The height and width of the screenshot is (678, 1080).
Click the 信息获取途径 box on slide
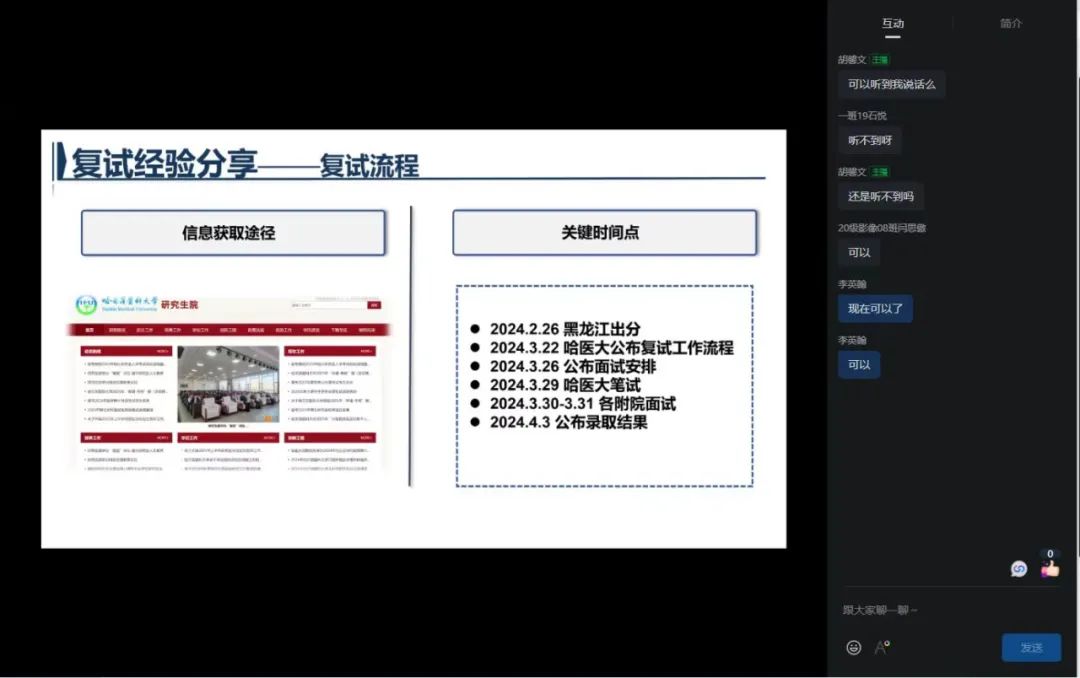coord(233,233)
